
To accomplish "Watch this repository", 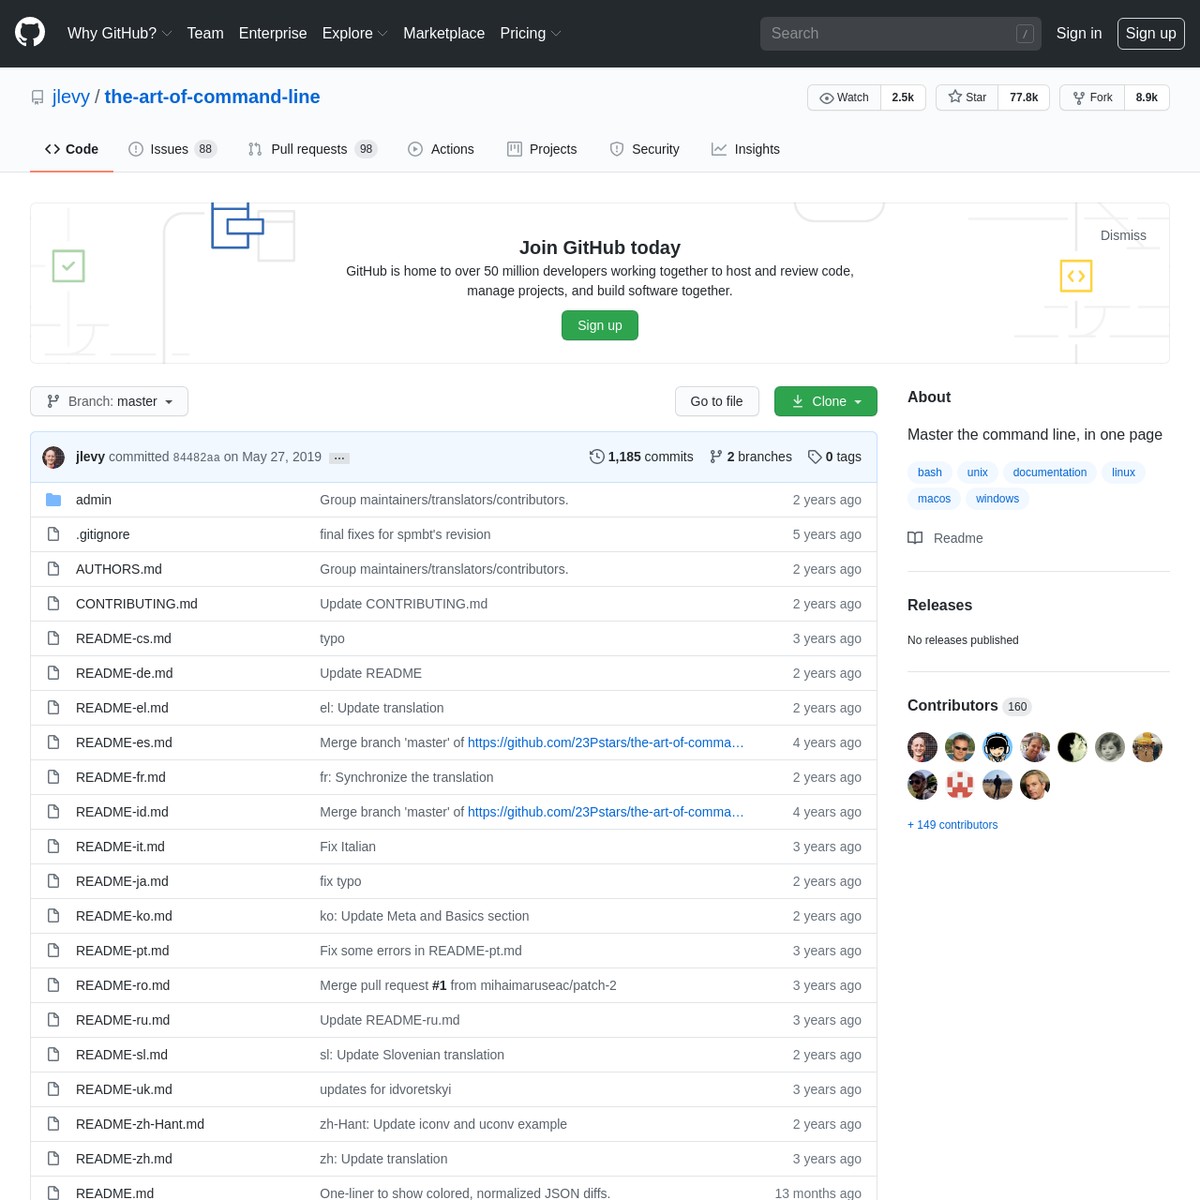I will point(844,97).
